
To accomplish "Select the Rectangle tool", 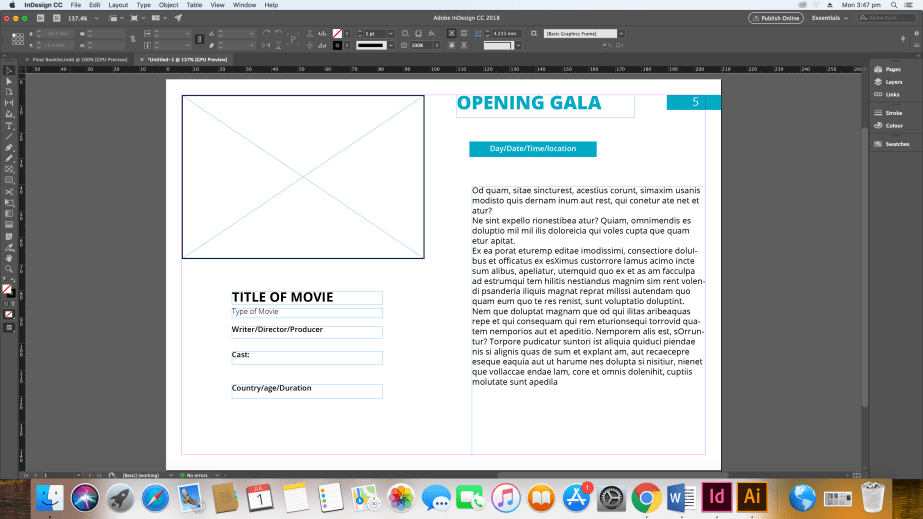I will (x=9, y=180).
